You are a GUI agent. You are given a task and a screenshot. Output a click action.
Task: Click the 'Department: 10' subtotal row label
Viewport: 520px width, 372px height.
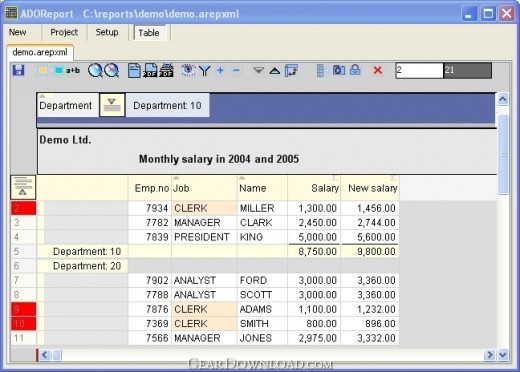pos(87,251)
